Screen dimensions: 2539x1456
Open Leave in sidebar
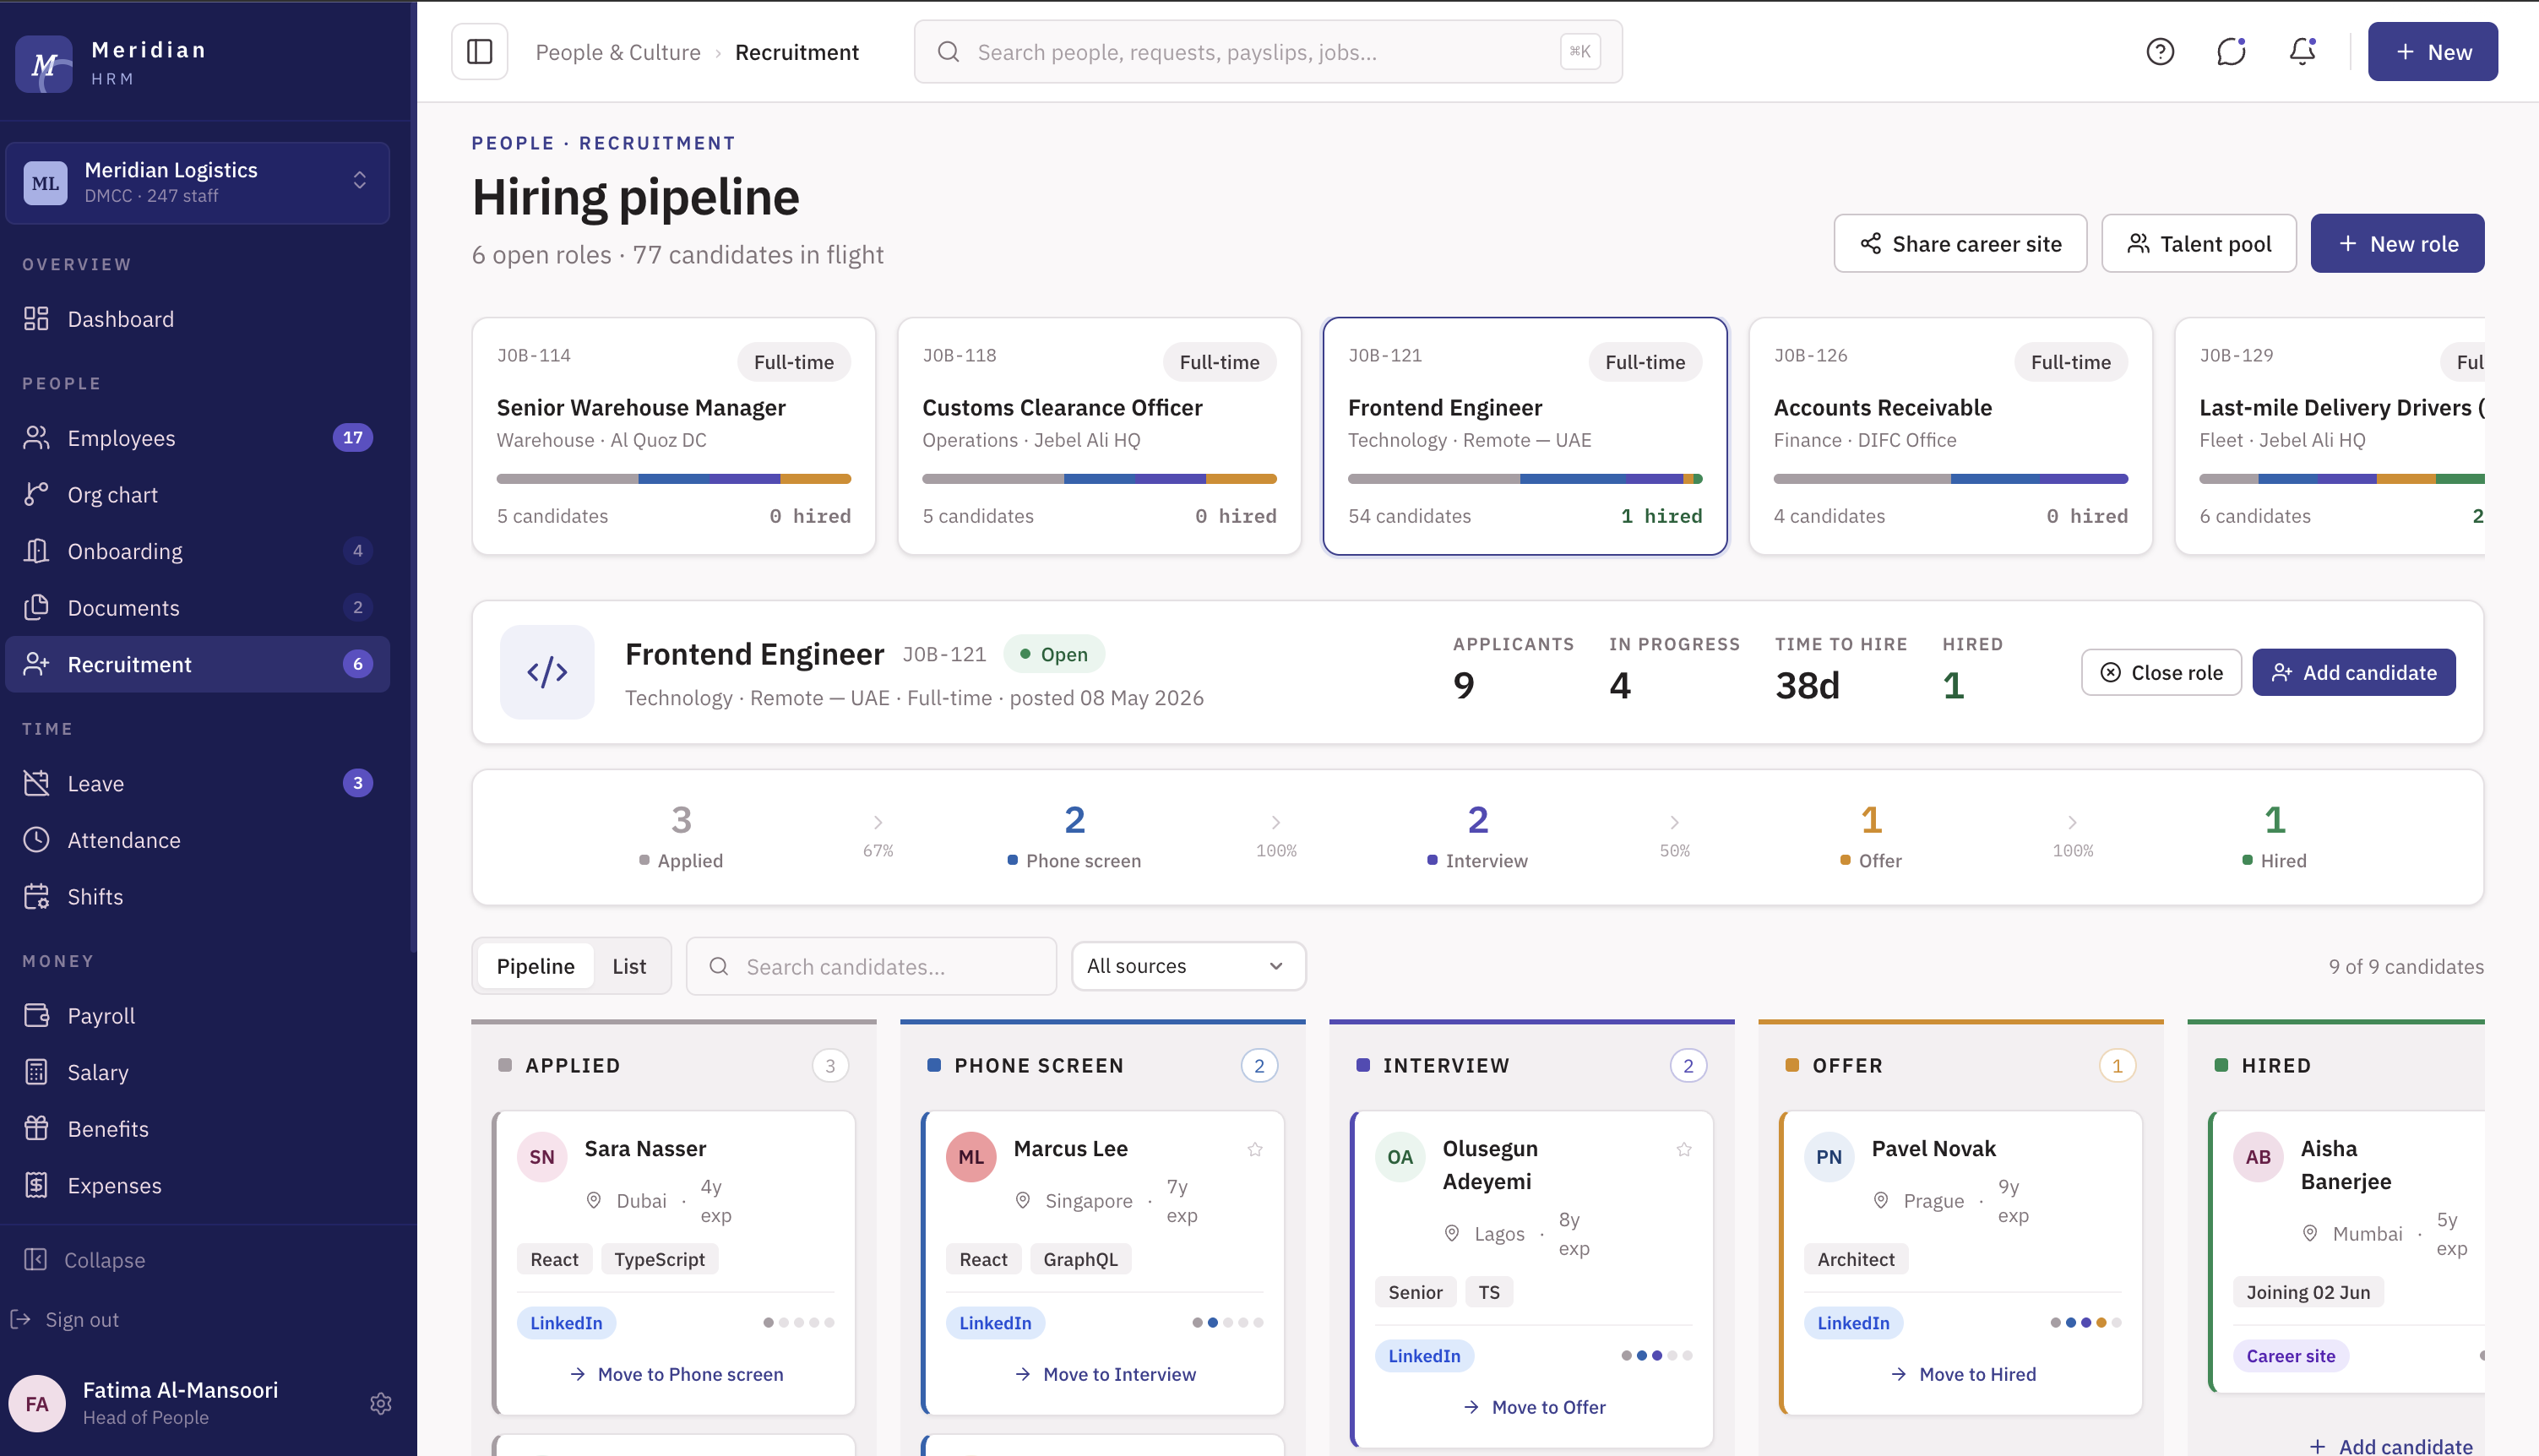point(197,783)
